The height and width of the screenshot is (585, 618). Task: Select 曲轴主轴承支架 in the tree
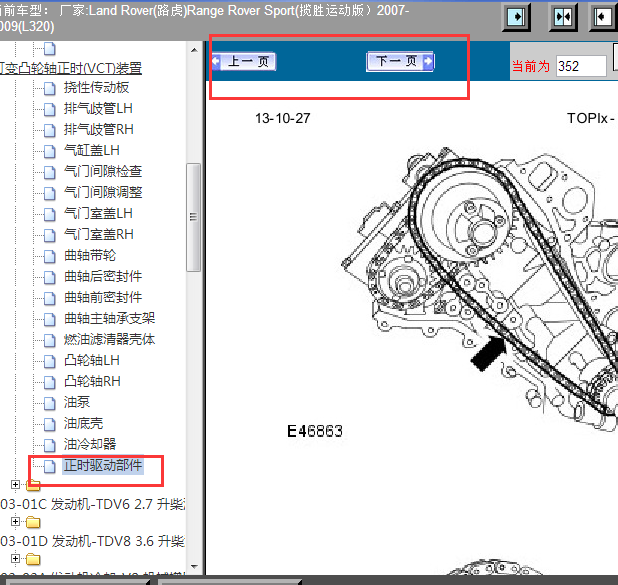click(x=110, y=318)
